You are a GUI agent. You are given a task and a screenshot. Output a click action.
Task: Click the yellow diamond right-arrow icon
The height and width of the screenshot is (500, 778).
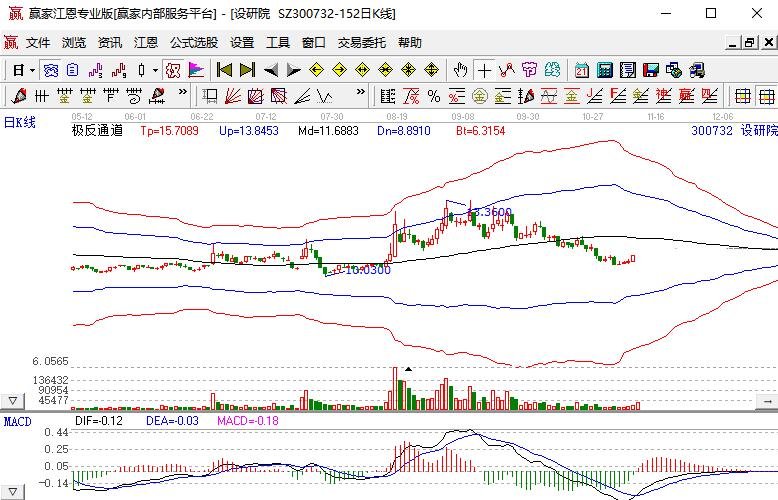pos(339,70)
